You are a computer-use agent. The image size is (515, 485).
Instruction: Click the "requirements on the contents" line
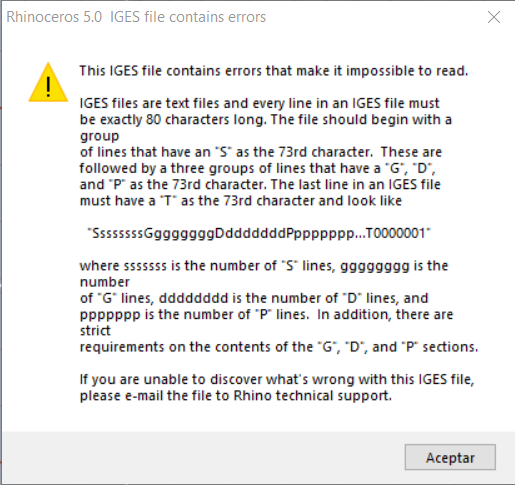[279, 347]
